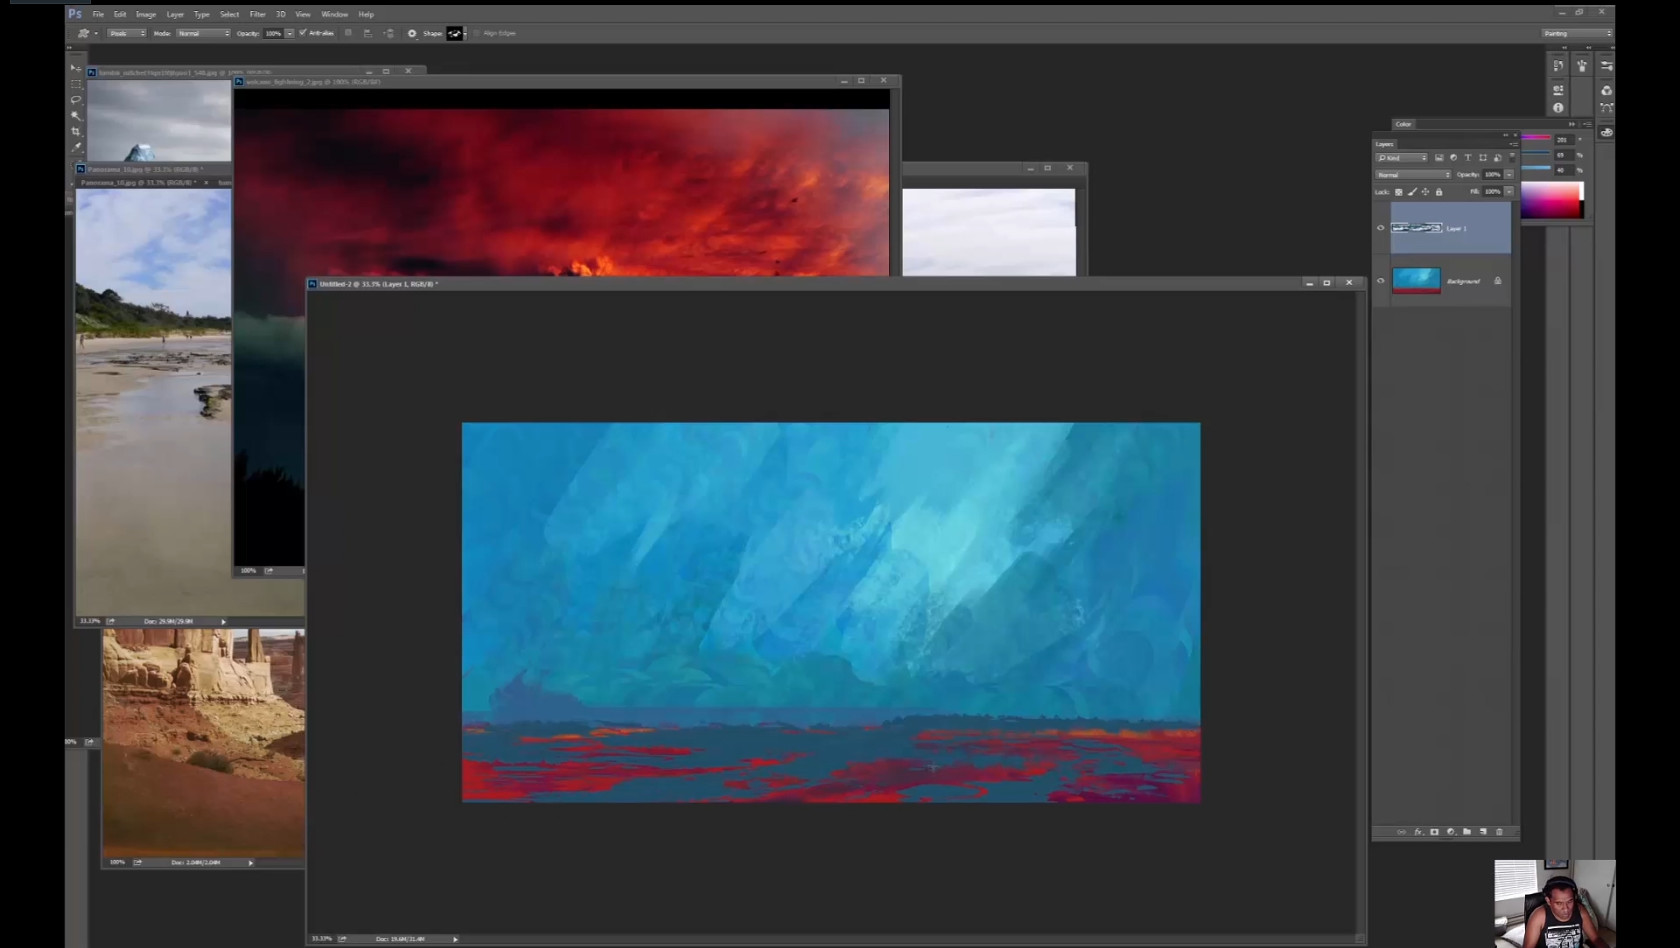
Task: Open the custom Shape picker dropdown
Action: tap(457, 33)
